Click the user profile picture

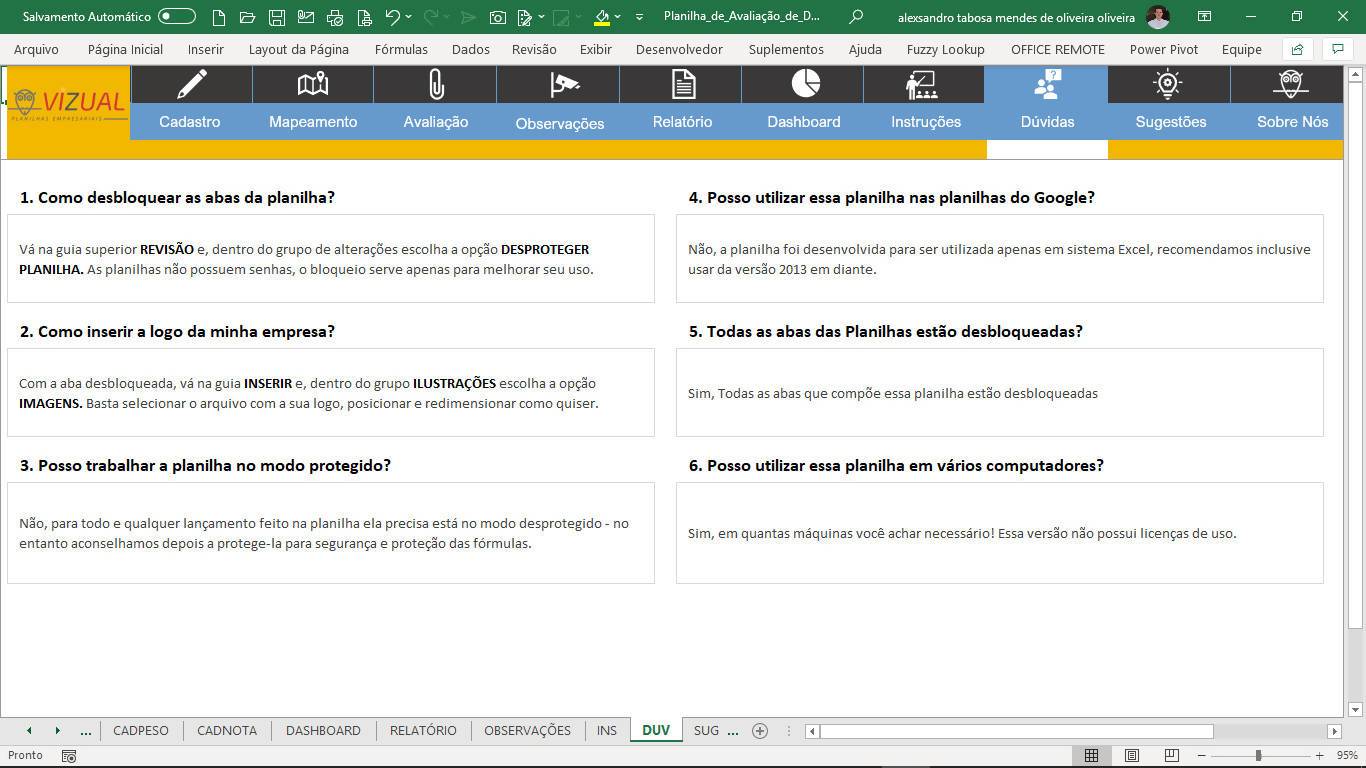click(x=1157, y=17)
